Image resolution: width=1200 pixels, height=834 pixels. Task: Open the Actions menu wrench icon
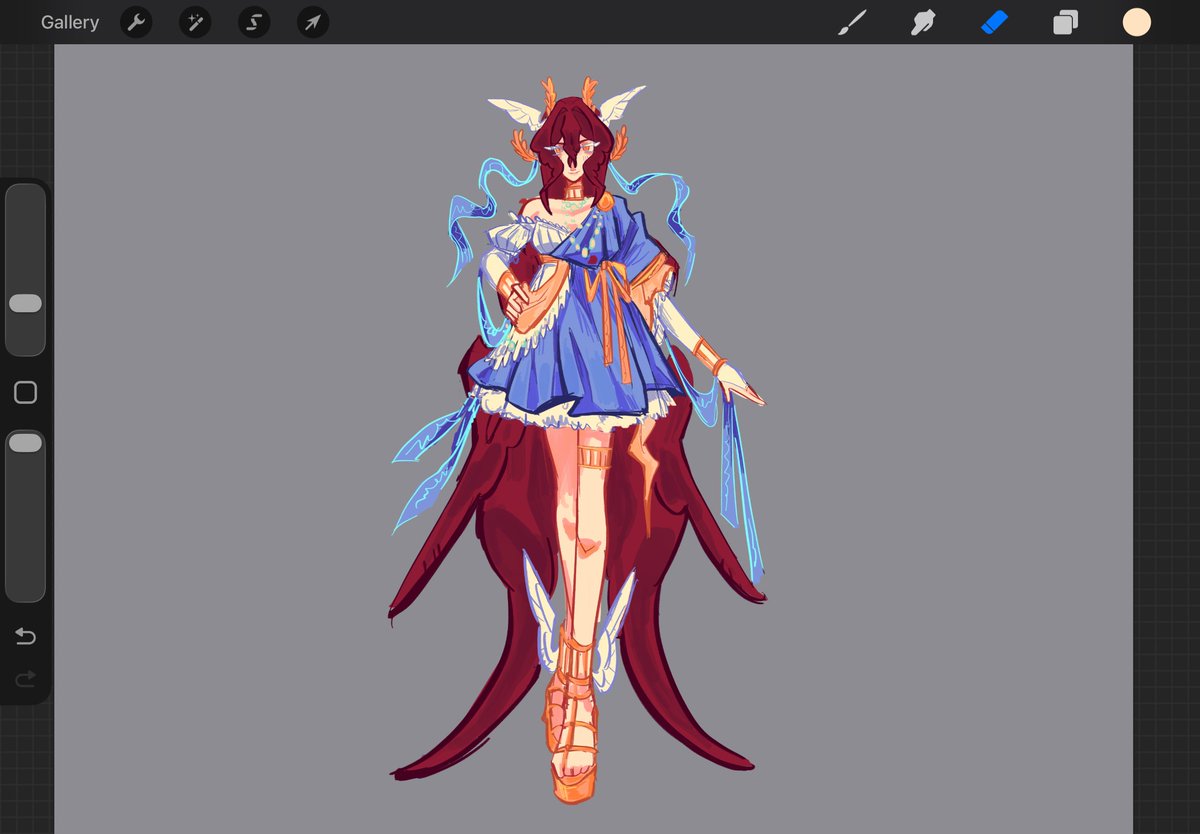[136, 22]
